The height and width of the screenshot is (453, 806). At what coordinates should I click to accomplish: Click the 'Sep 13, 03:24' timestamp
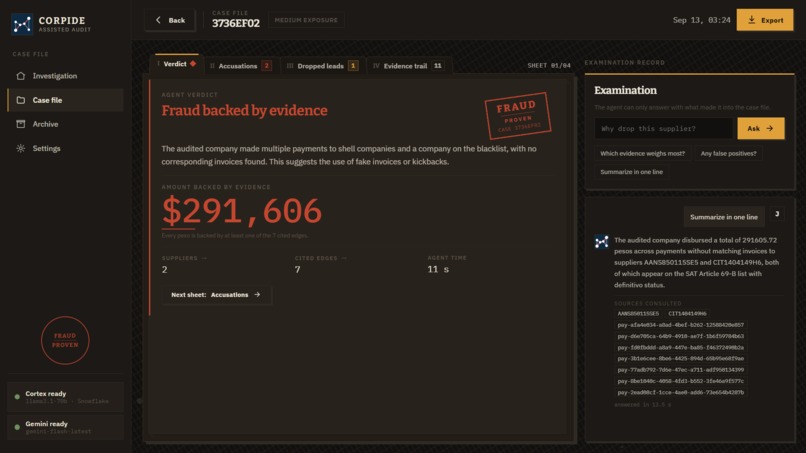pos(701,20)
